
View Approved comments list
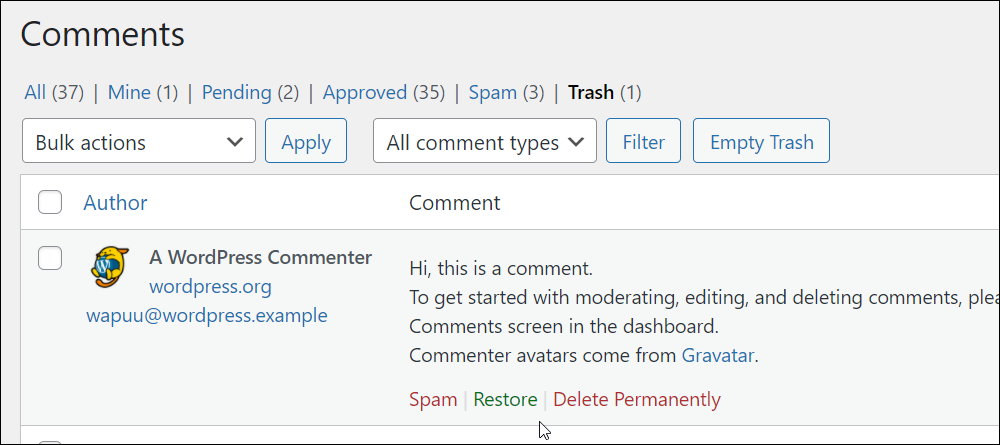click(365, 92)
